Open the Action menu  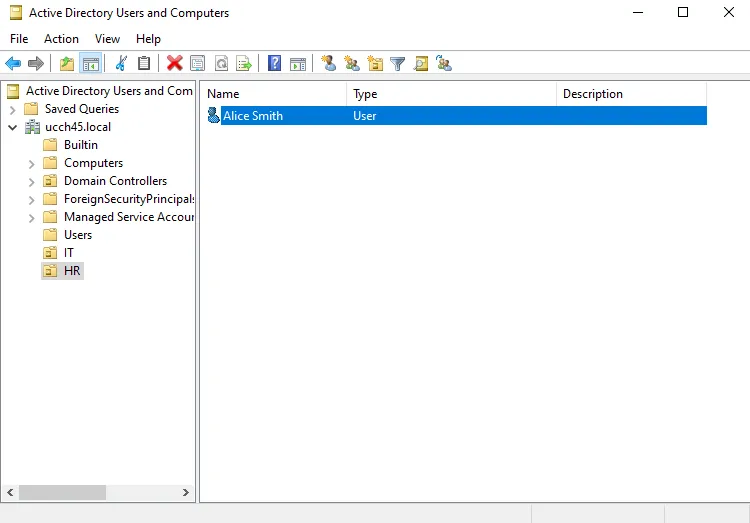click(x=61, y=39)
